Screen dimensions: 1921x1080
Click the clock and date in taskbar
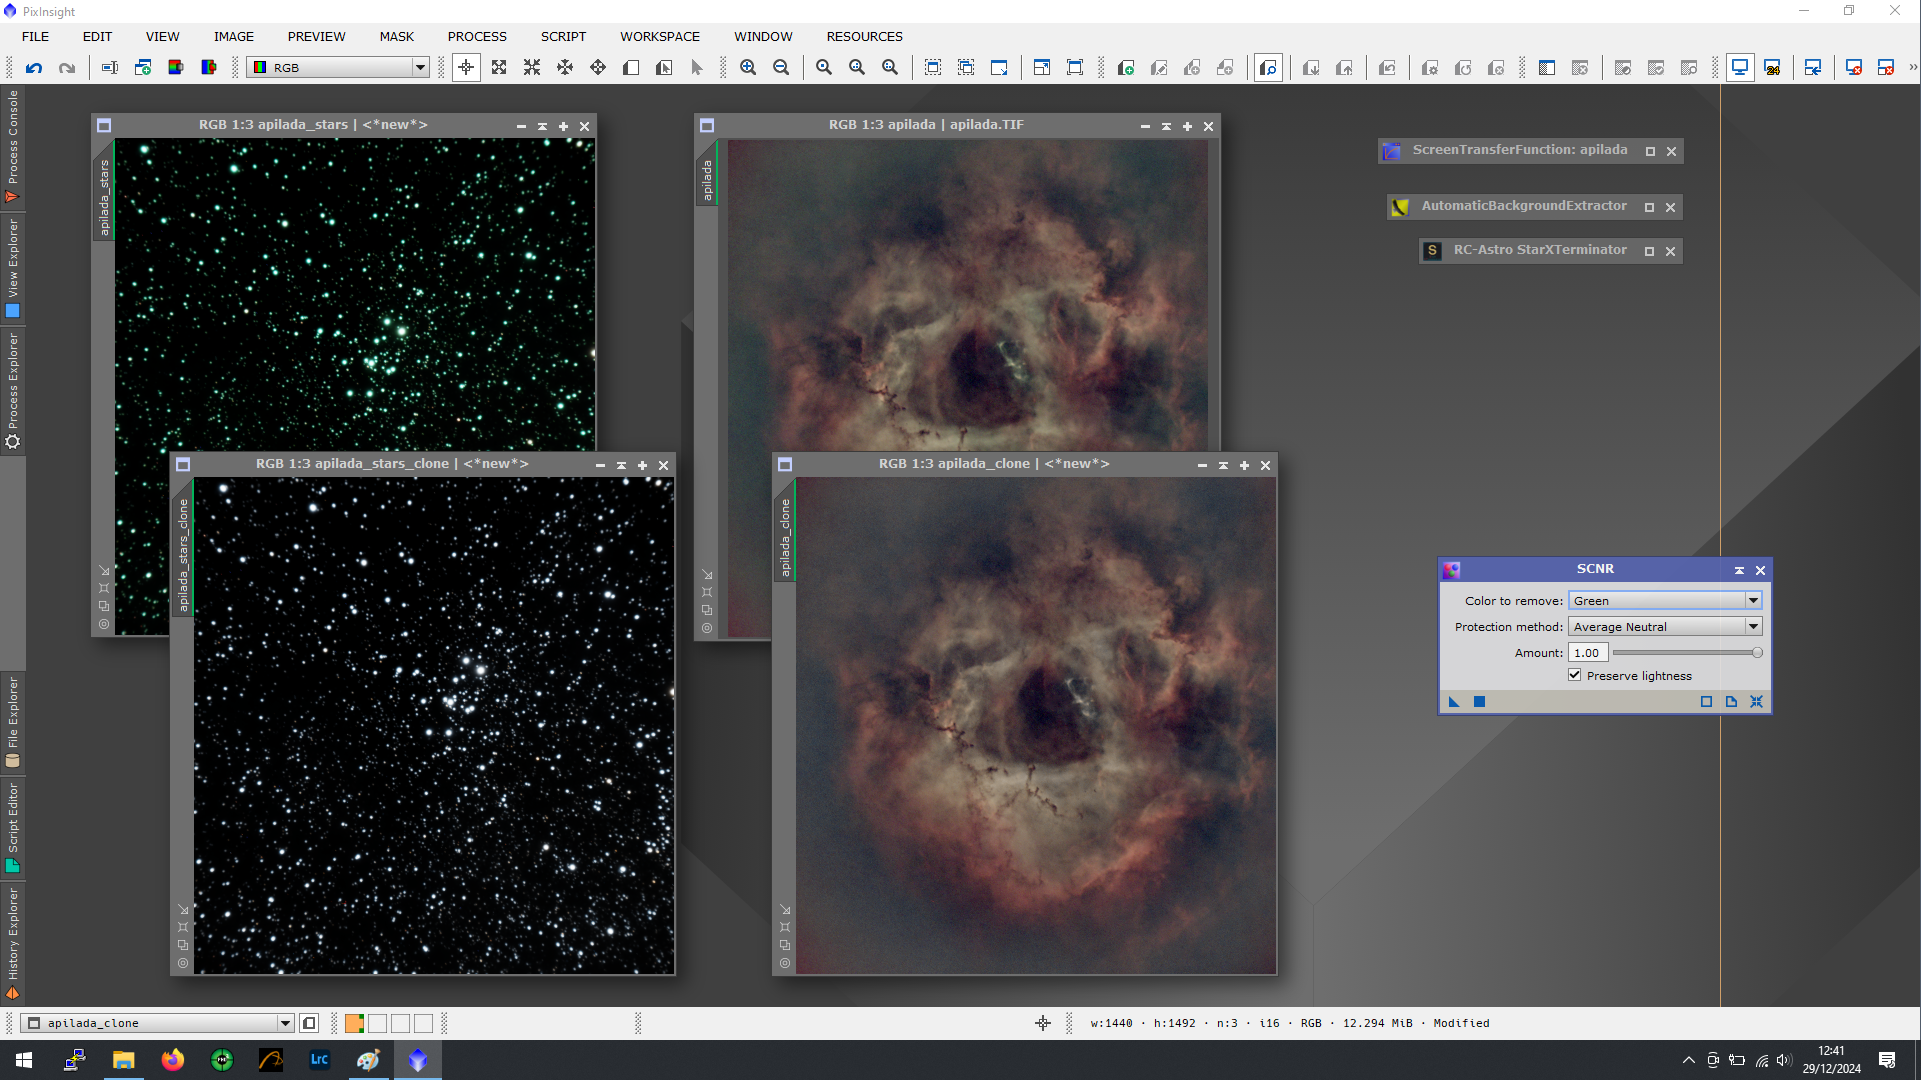(x=1831, y=1060)
